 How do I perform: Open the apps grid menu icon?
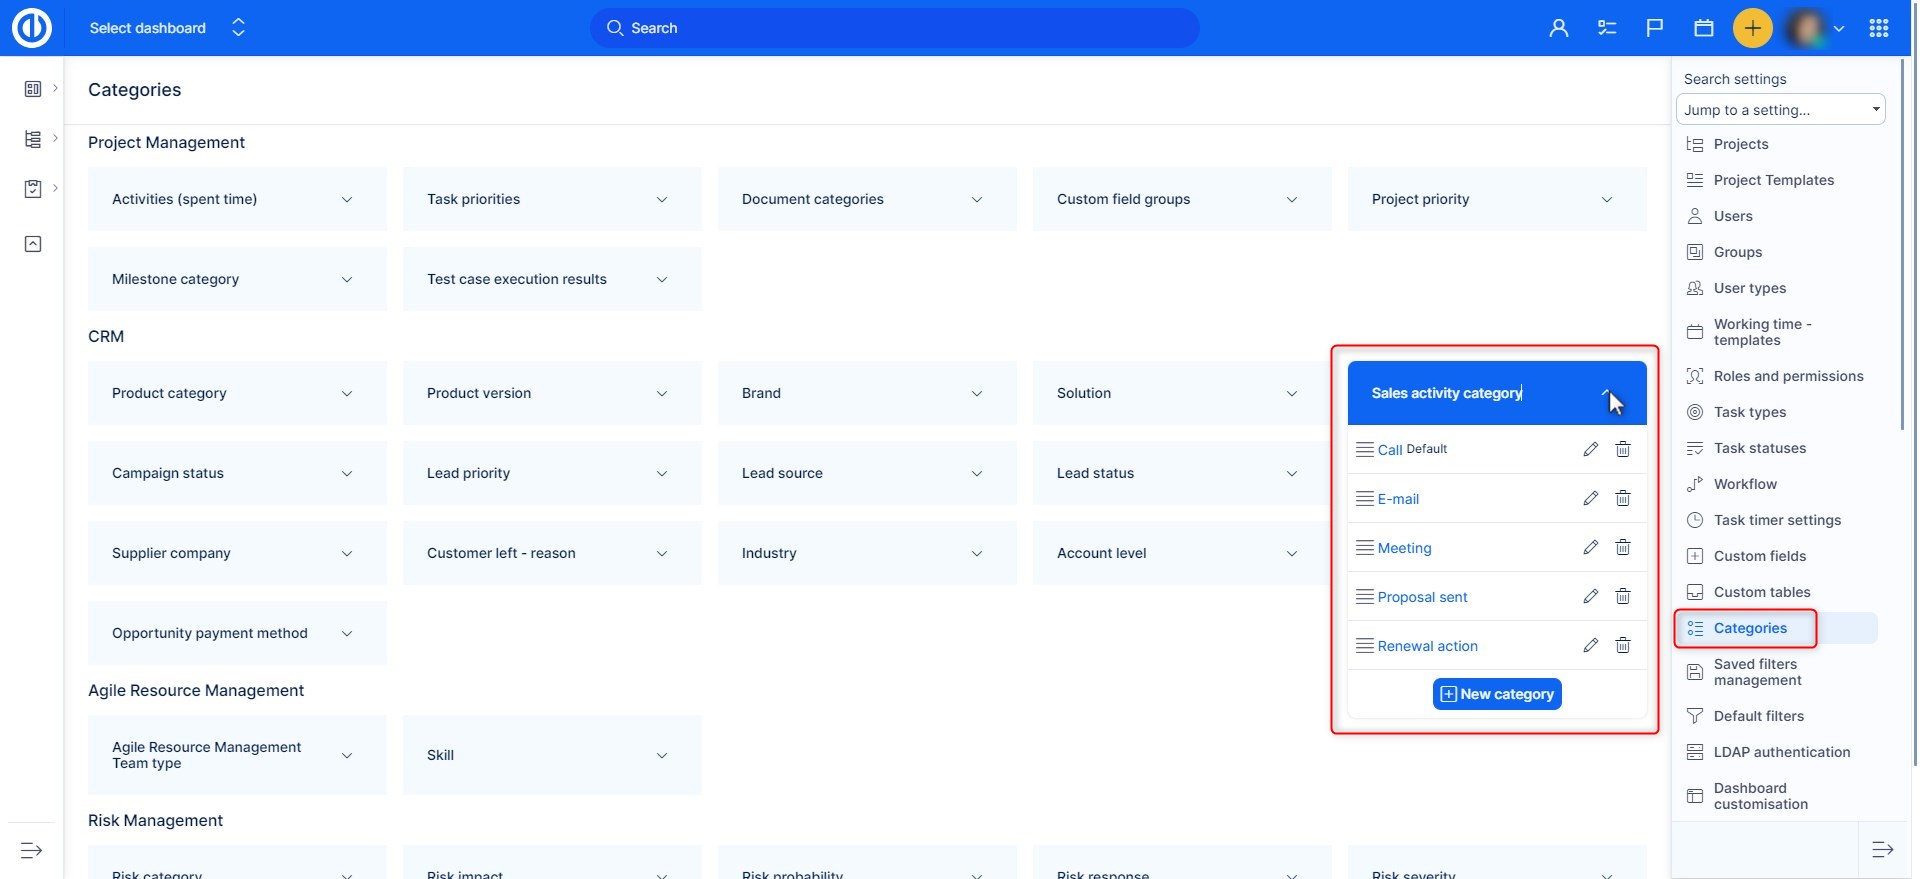tap(1878, 28)
